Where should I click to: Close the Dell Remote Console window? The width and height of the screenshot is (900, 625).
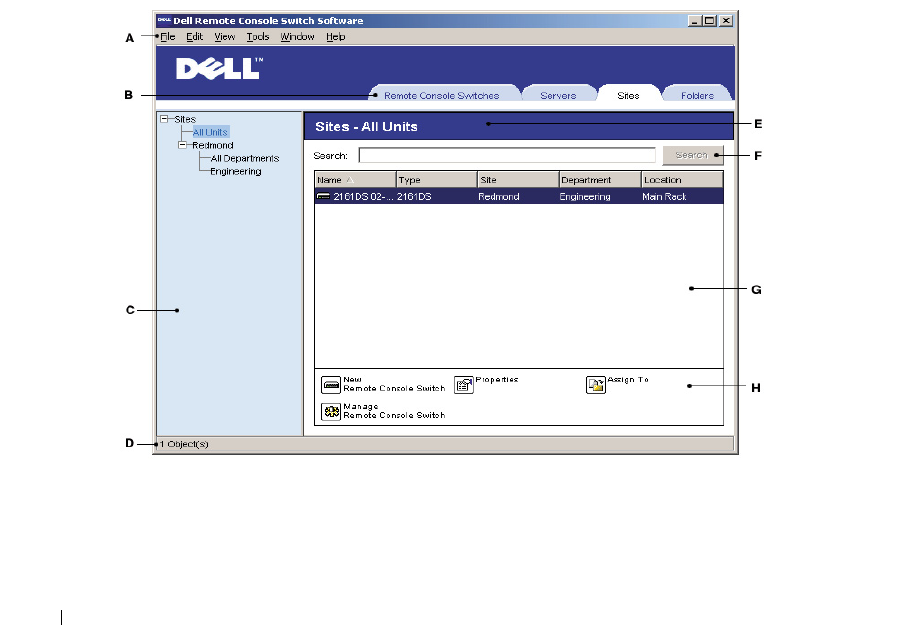(x=726, y=21)
